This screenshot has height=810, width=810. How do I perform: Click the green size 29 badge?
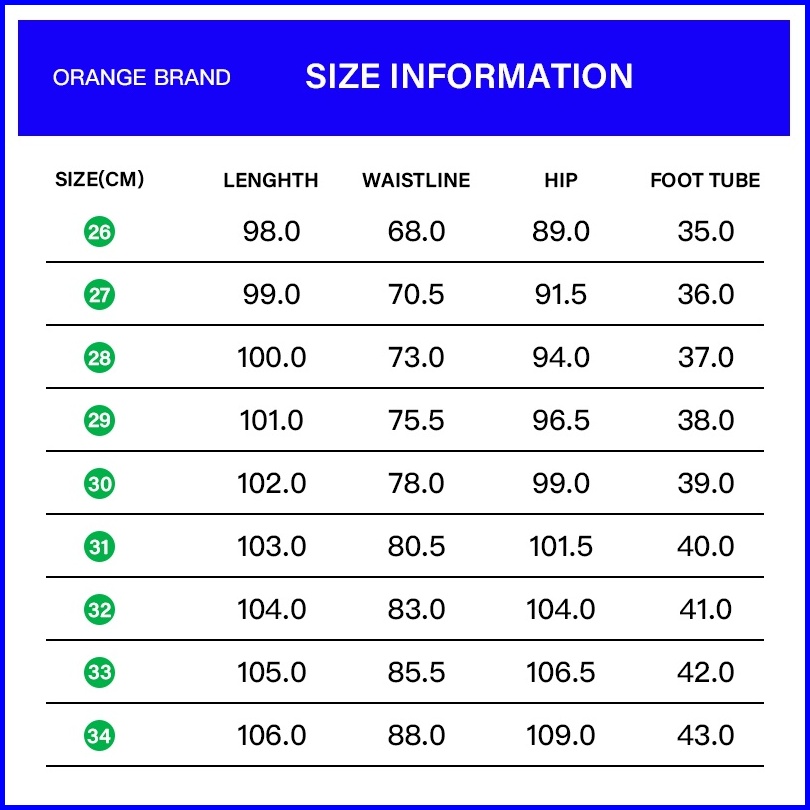pos(99,421)
